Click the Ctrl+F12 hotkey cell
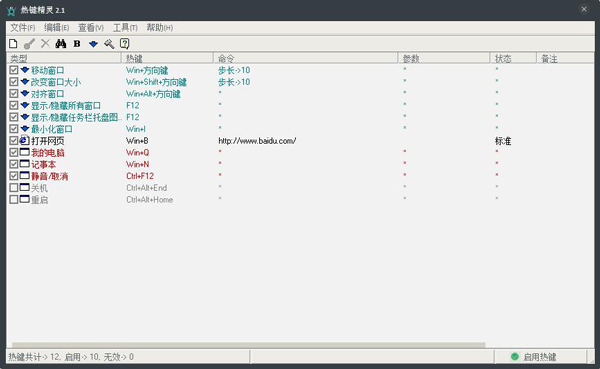600x369 pixels. pyautogui.click(x=140, y=176)
